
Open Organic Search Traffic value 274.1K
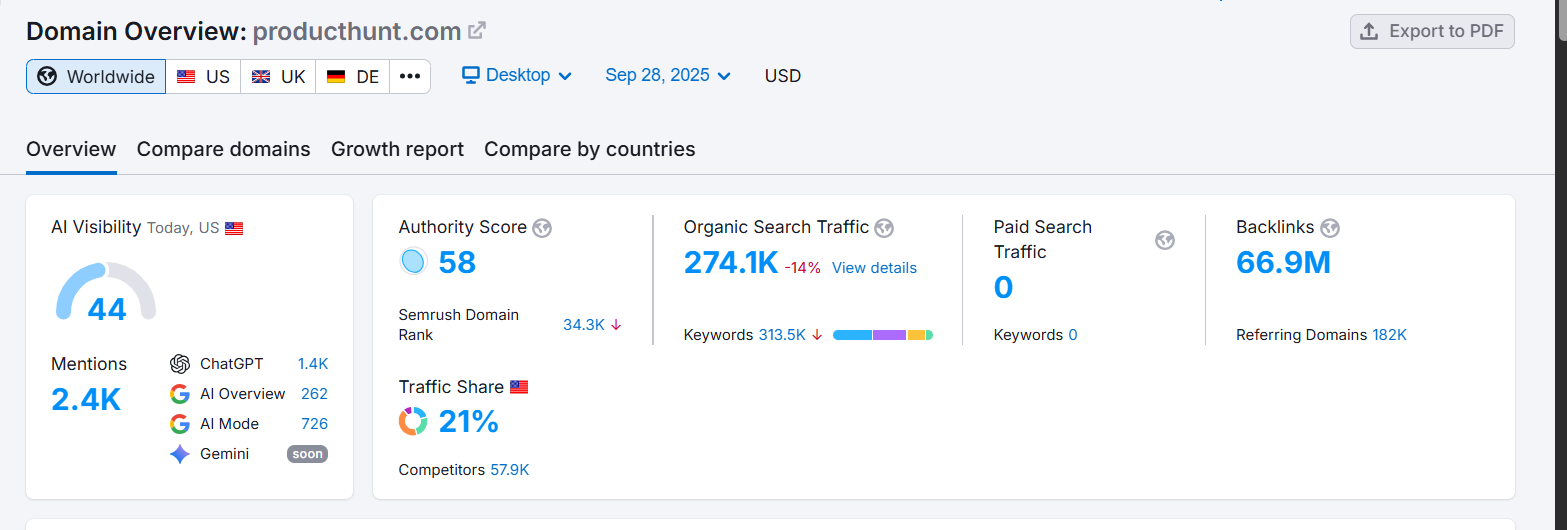[x=731, y=262]
